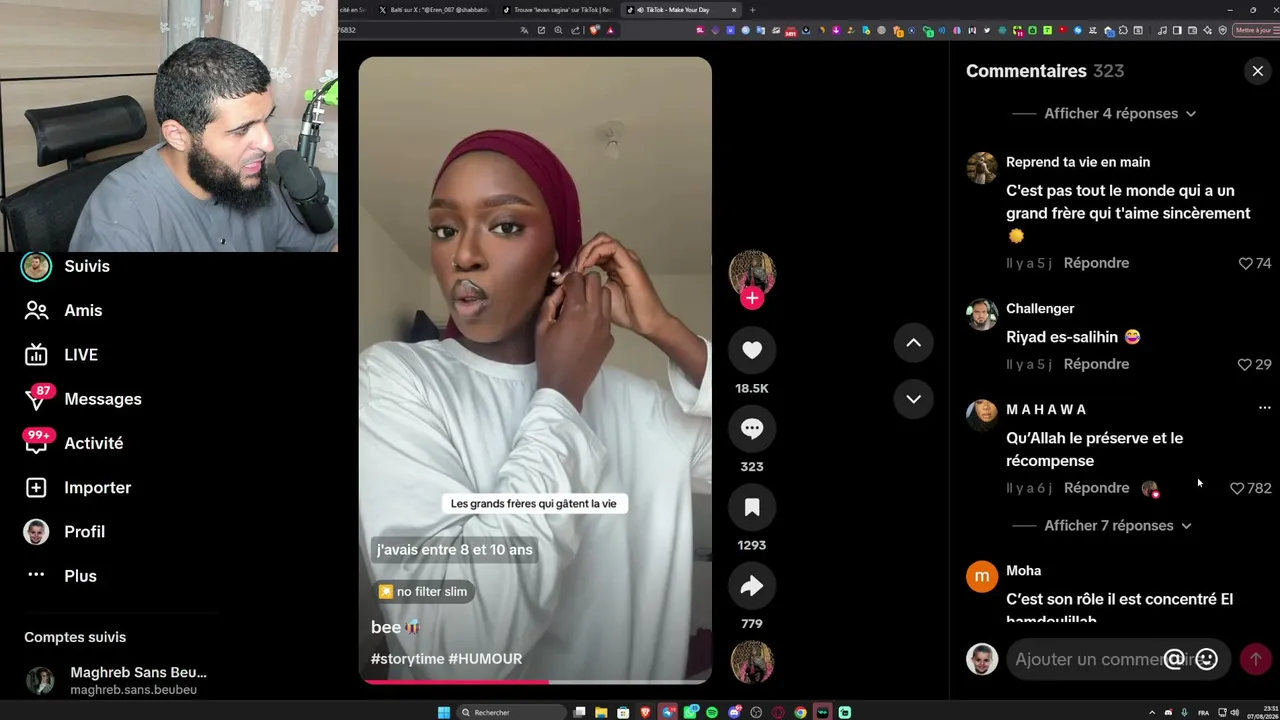Reply to 'Reprend ta vie en main' comment

1096,263
